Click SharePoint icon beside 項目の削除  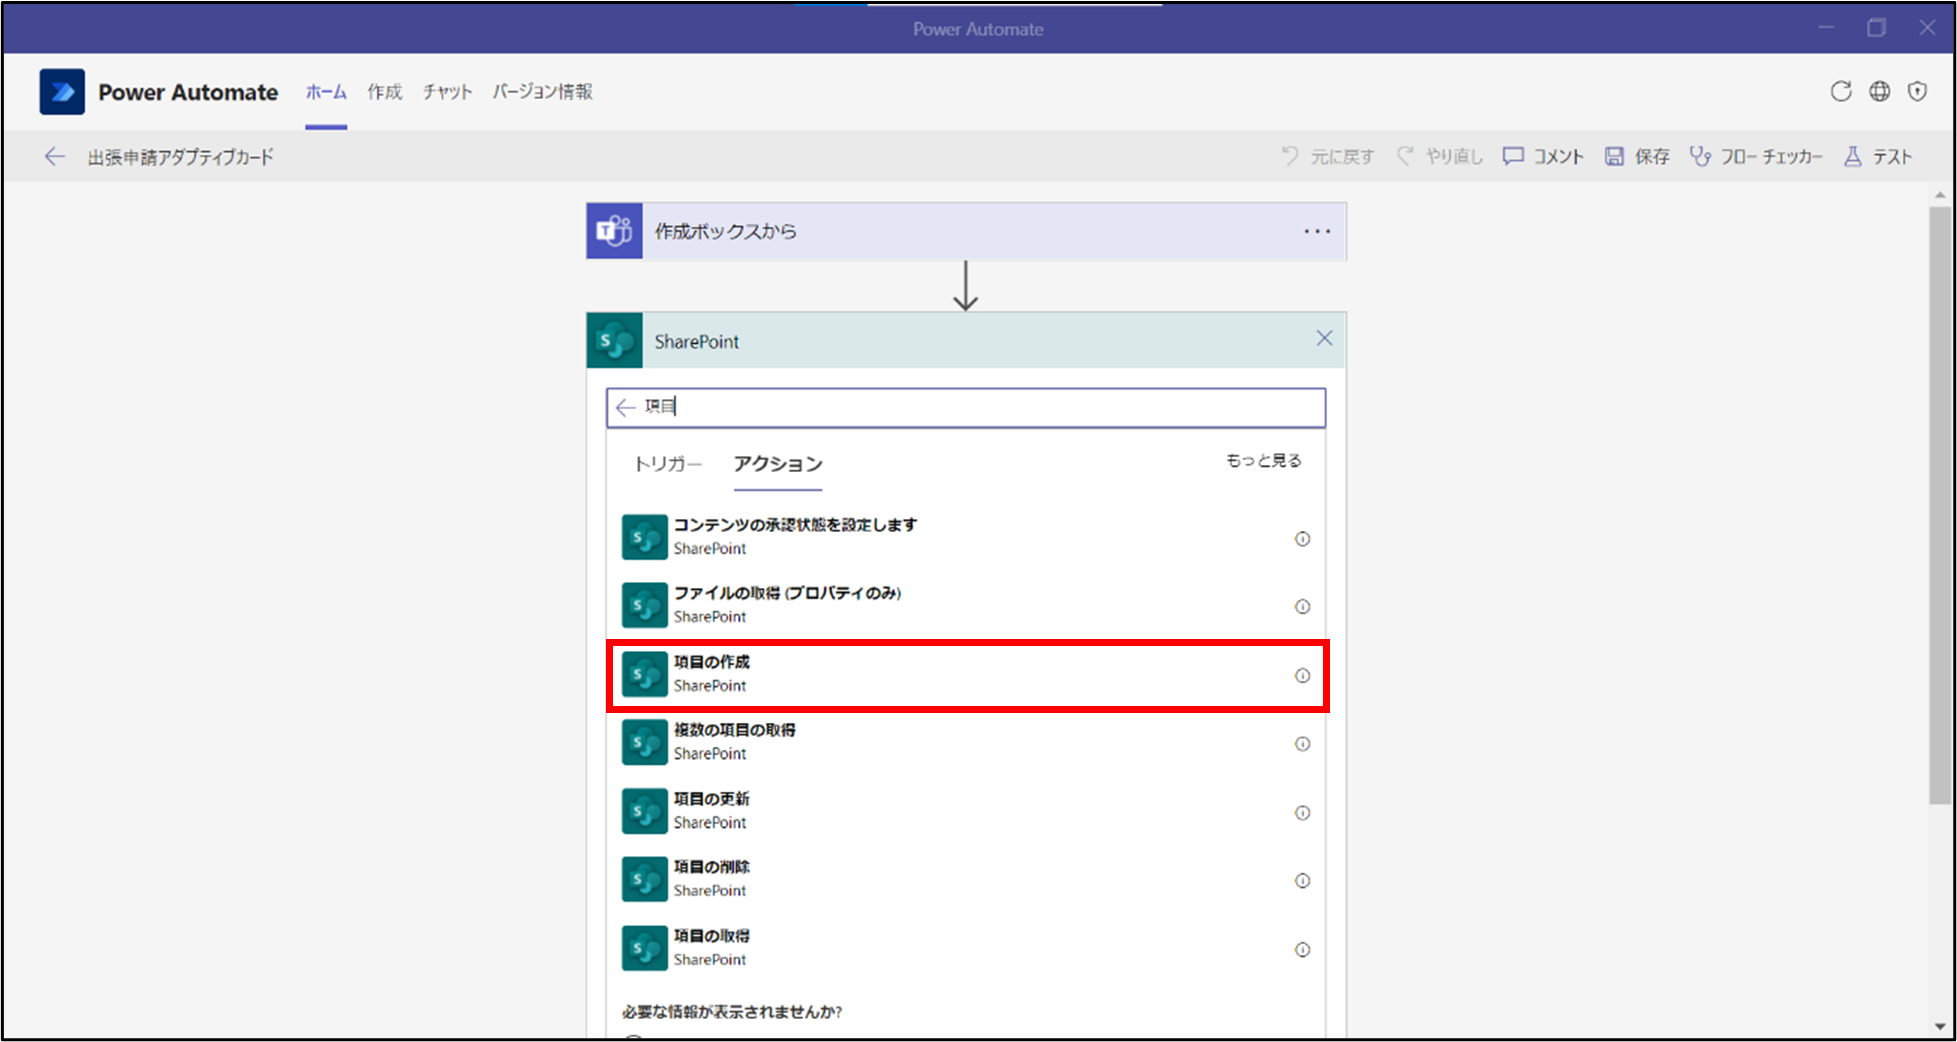pos(644,879)
